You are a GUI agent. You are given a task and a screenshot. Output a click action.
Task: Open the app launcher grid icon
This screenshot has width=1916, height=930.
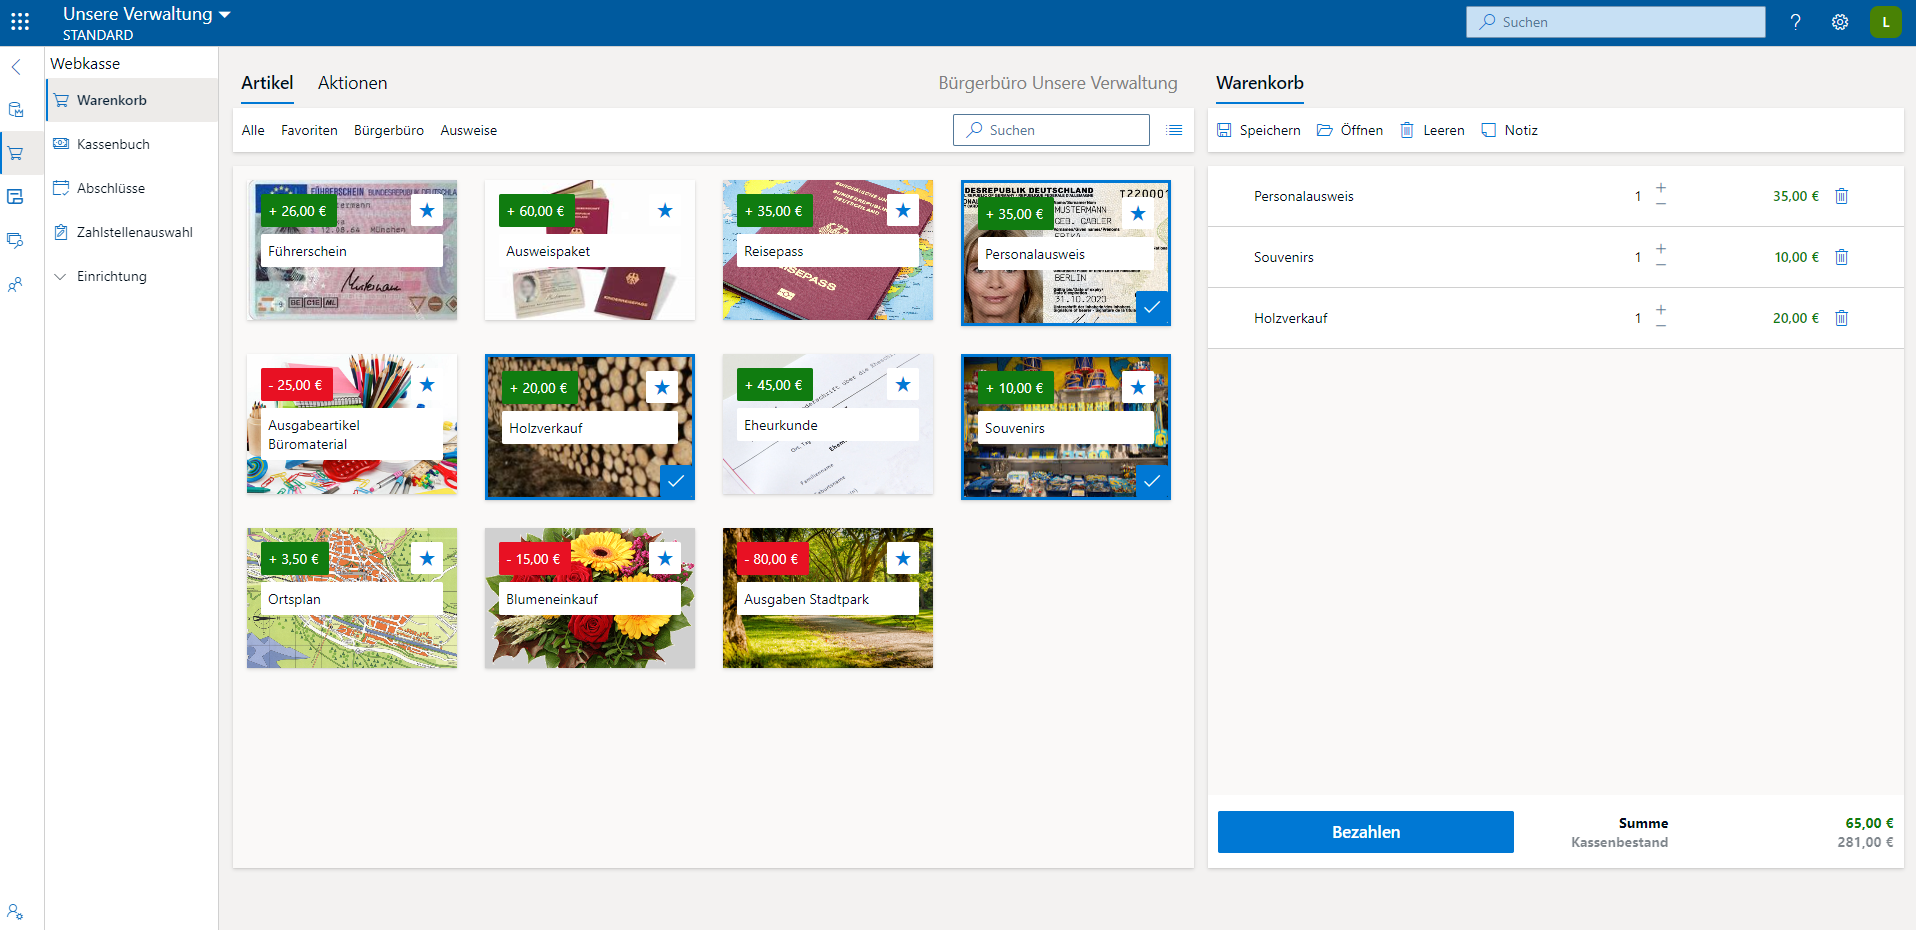[x=20, y=22]
